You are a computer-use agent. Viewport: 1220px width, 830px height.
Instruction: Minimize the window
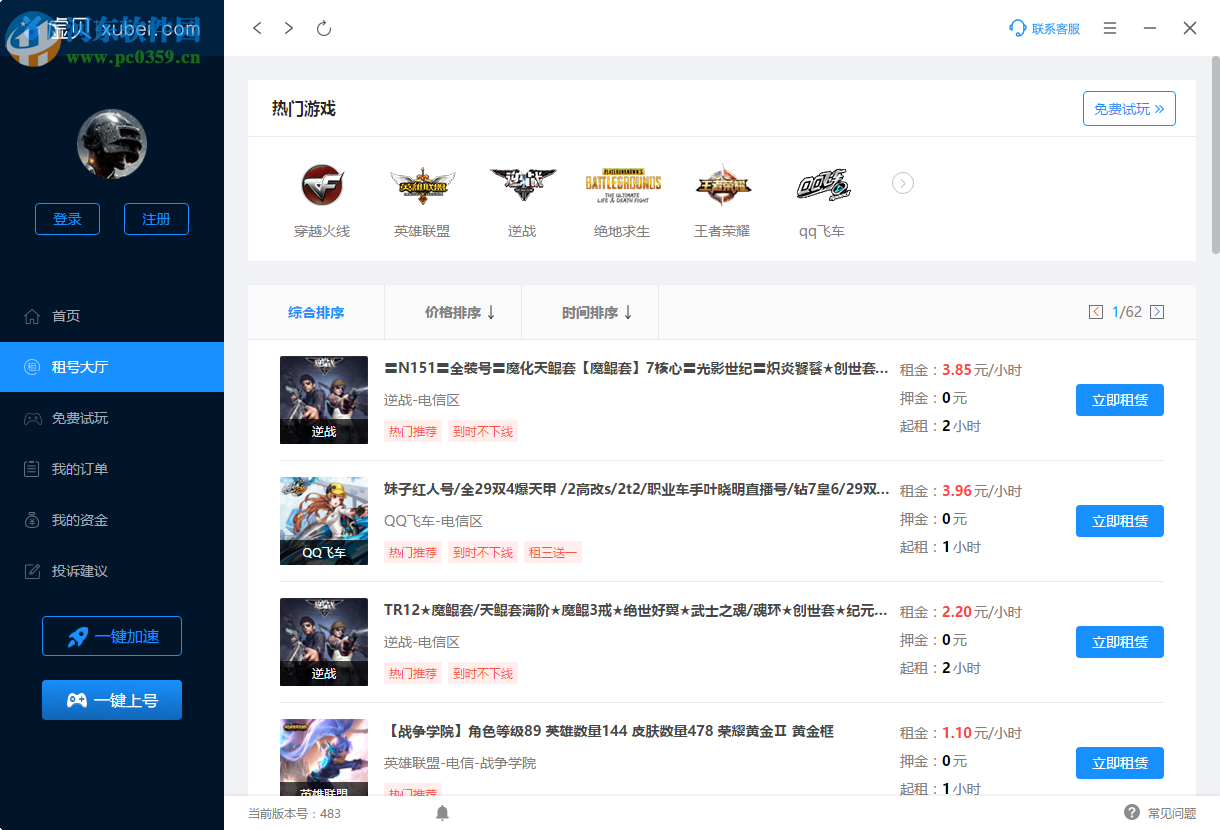[x=1150, y=29]
